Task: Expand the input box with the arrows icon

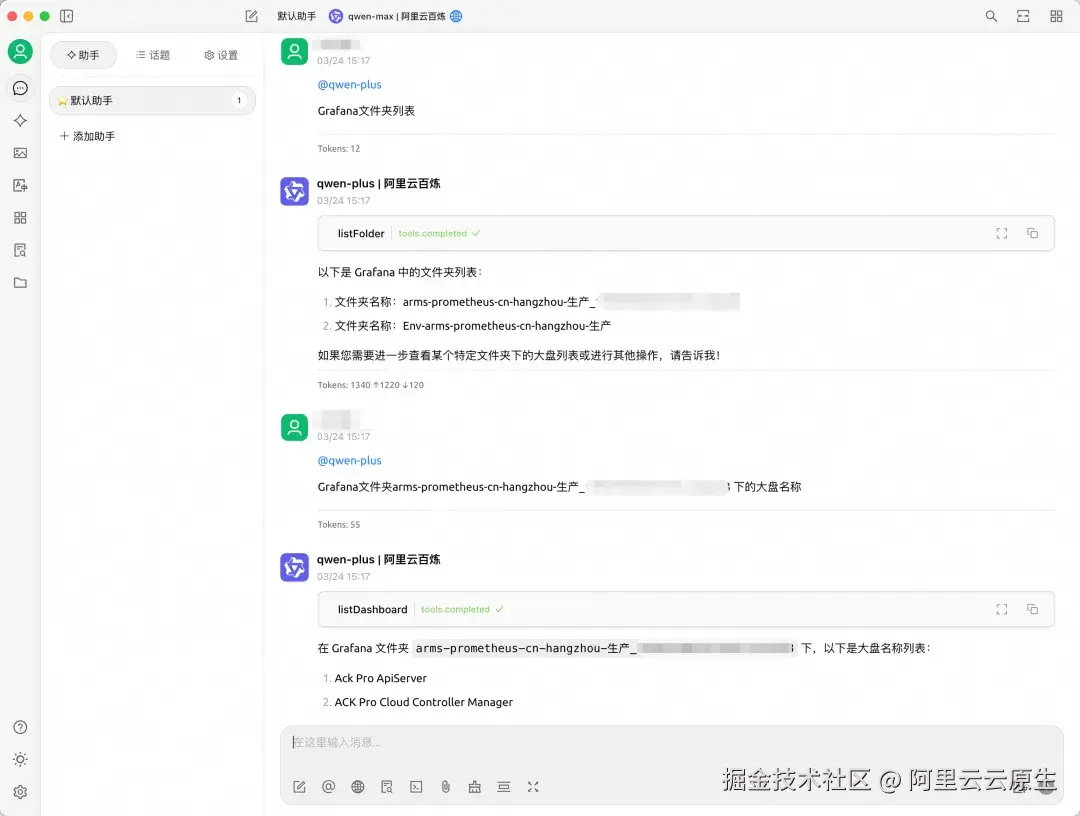Action: click(533, 787)
